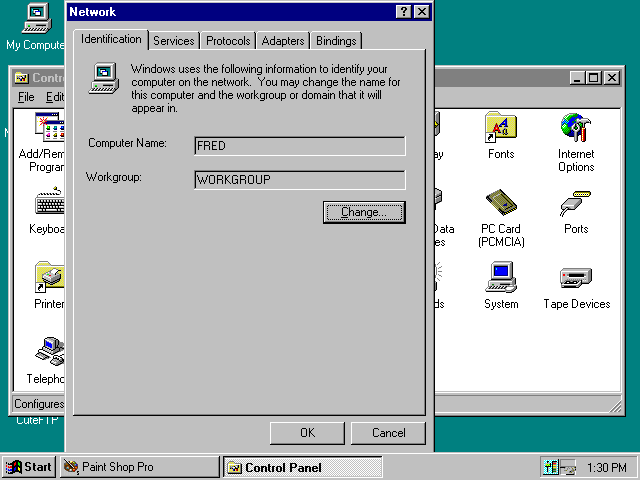This screenshot has height=480, width=640.
Task: Select the Identification tab
Action: coord(111,39)
